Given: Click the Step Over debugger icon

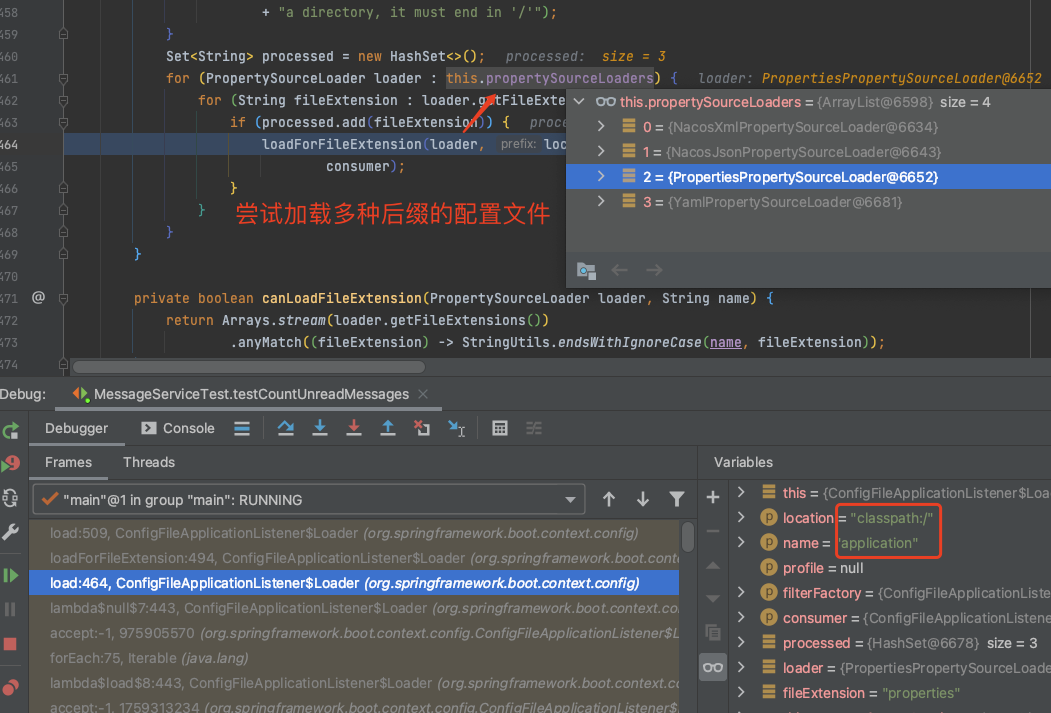Looking at the screenshot, I should point(286,428).
